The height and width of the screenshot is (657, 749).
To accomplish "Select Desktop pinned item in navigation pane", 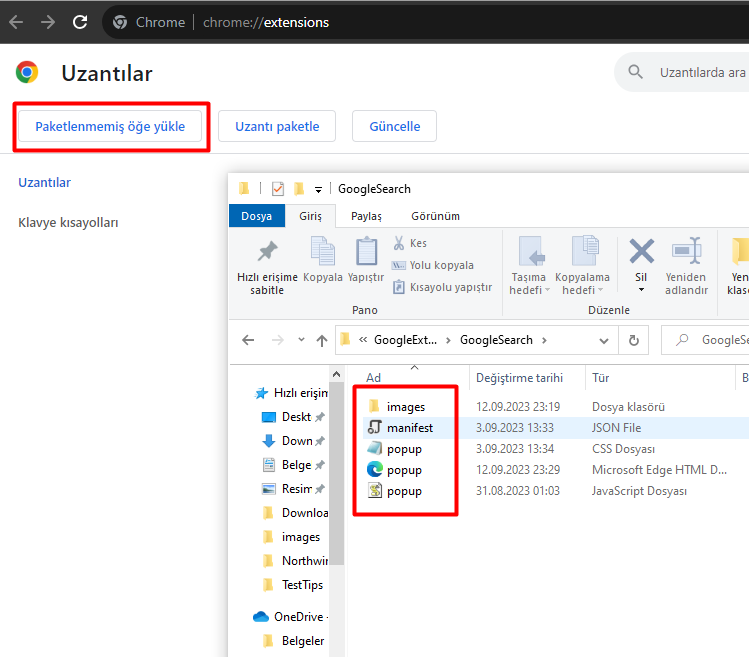I will tap(293, 417).
